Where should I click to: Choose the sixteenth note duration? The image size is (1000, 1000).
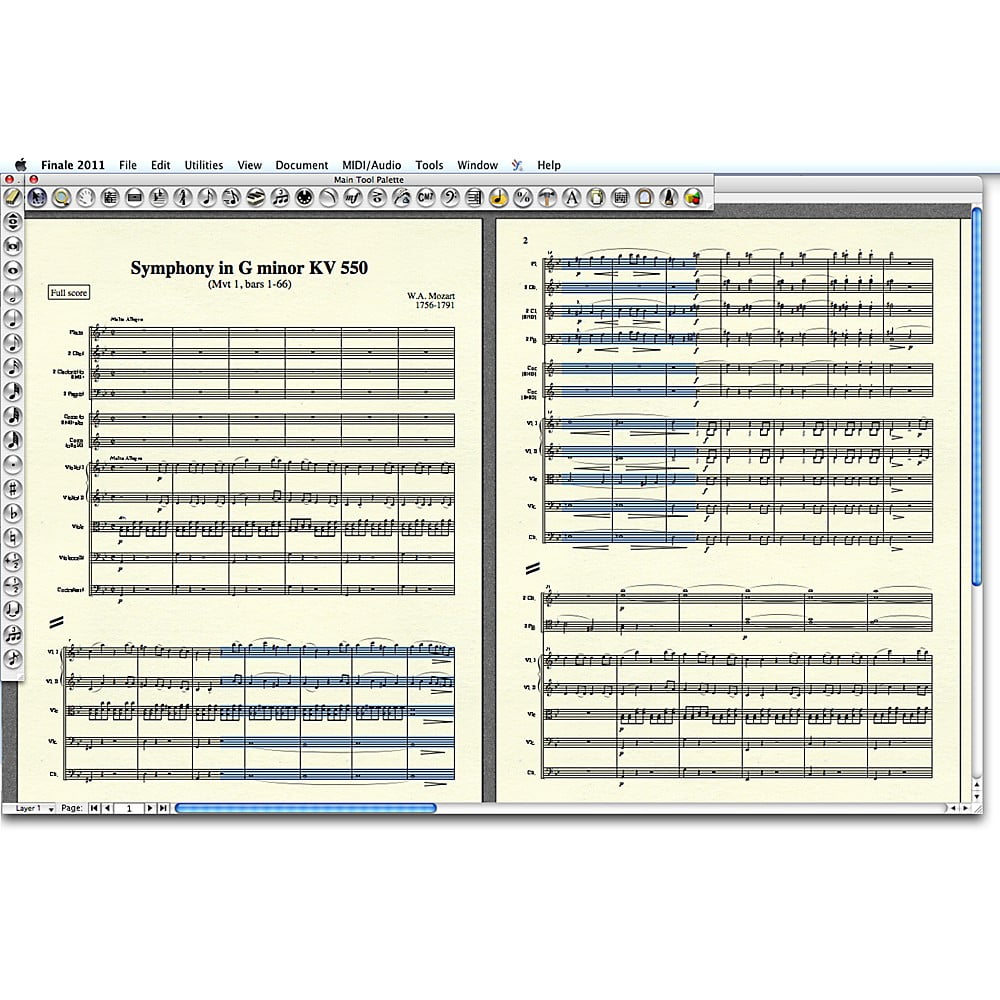coord(13,367)
